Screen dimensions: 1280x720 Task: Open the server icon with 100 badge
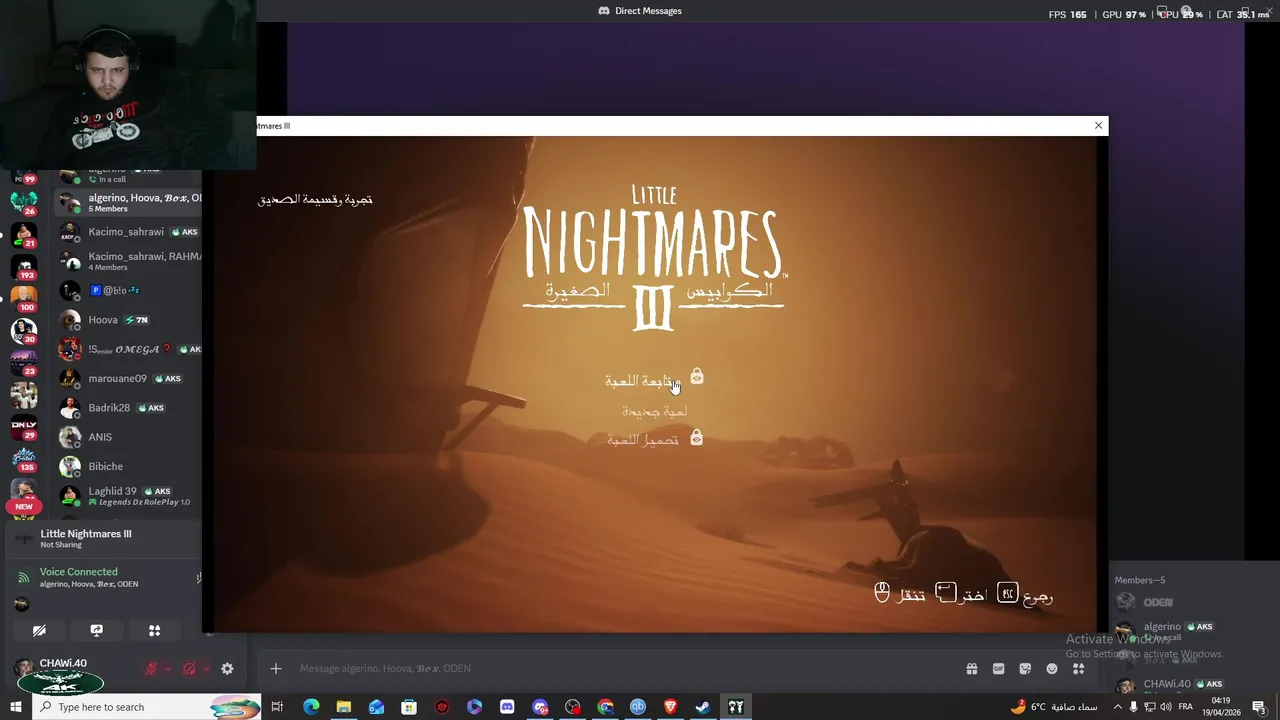[23, 298]
